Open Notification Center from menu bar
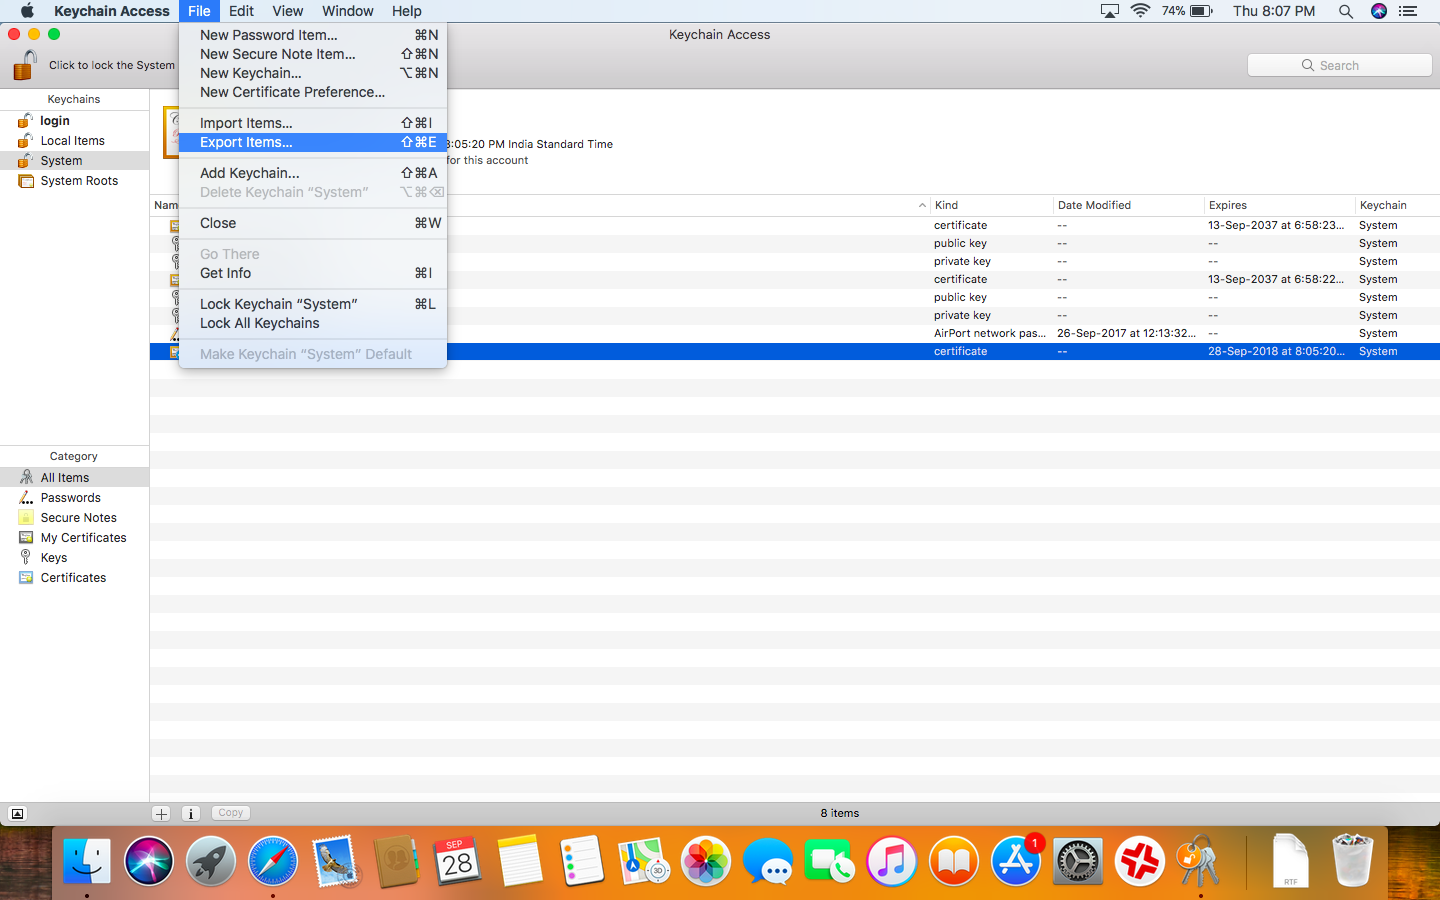 (1408, 11)
